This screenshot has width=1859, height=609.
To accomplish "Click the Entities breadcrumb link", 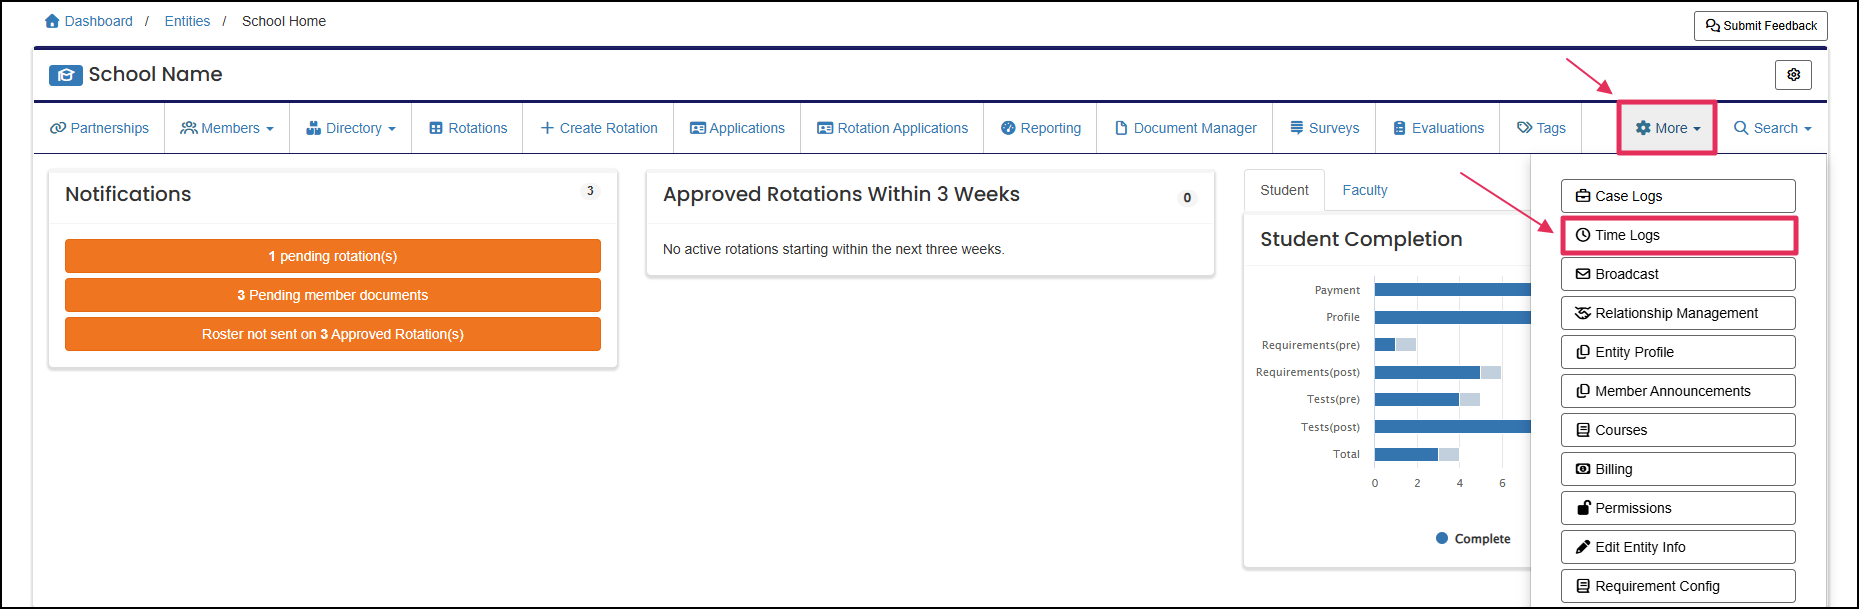I will click(x=187, y=20).
